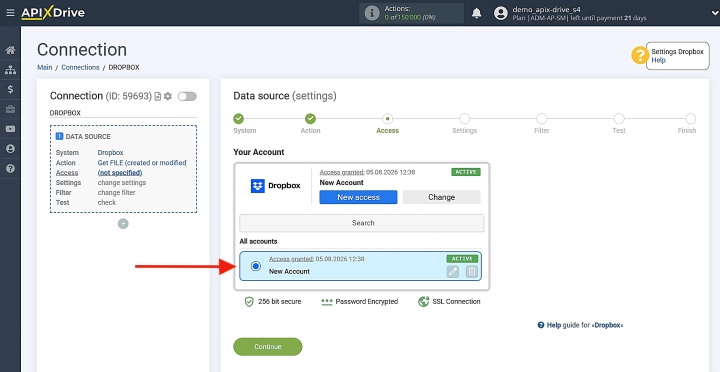Open connection settings gear icon

tap(168, 96)
